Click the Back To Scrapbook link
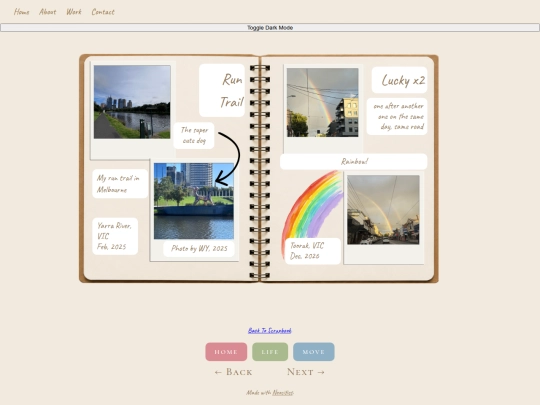The width and height of the screenshot is (540, 405). click(x=270, y=331)
